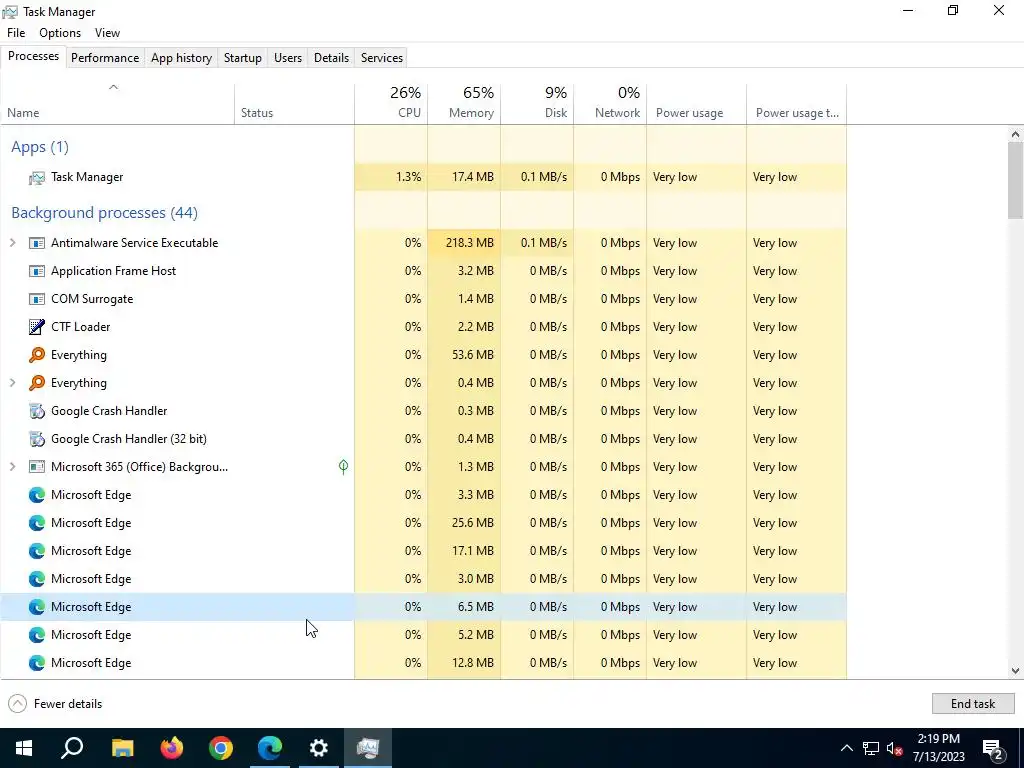This screenshot has width=1024, height=768.
Task: Sort by the Status column header
Action: point(295,104)
